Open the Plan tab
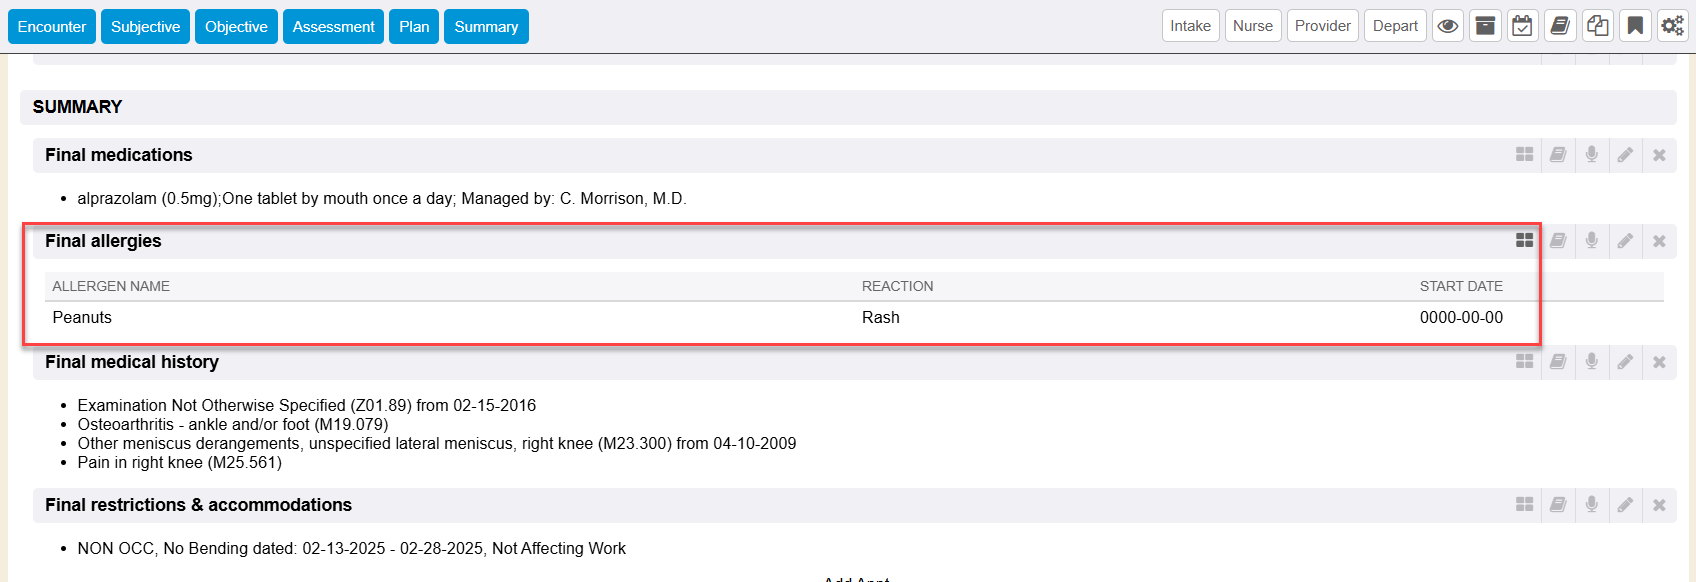This screenshot has height=582, width=1696. (414, 27)
